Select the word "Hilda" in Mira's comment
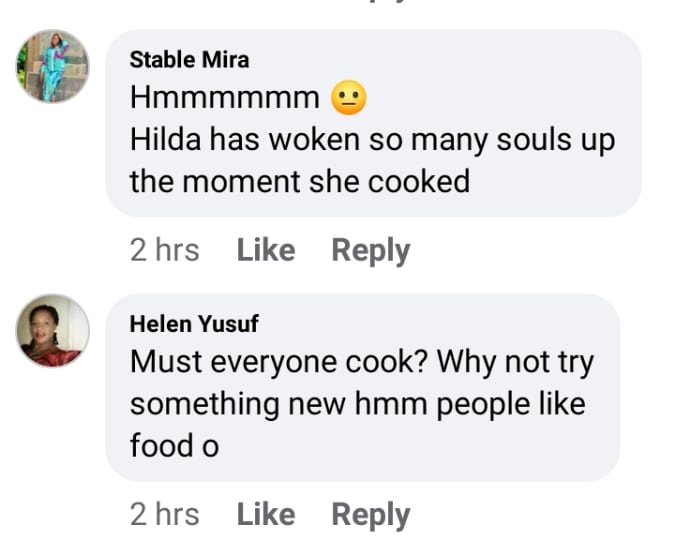Screen dimensions: 675x545 pyautogui.click(x=164, y=140)
